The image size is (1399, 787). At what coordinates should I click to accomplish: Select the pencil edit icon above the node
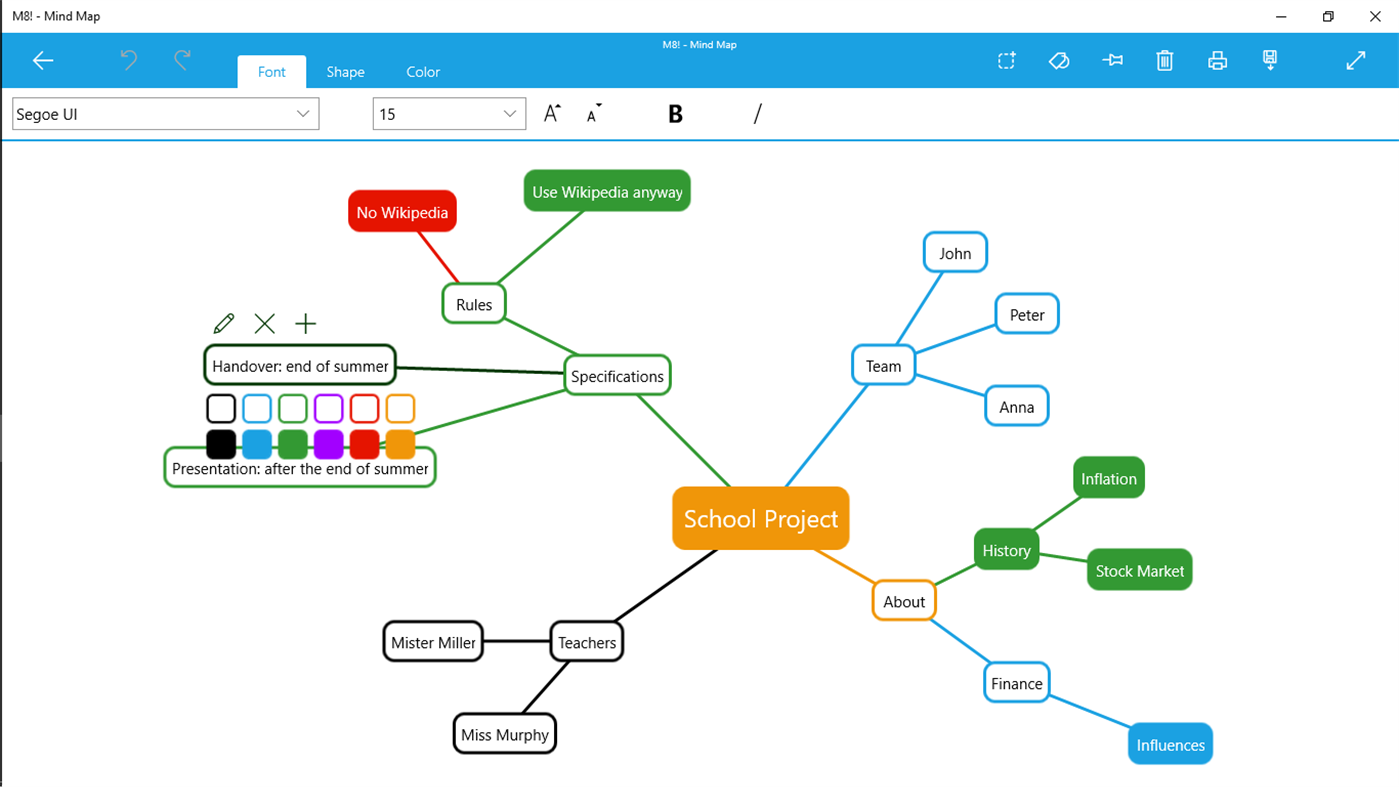(x=224, y=323)
